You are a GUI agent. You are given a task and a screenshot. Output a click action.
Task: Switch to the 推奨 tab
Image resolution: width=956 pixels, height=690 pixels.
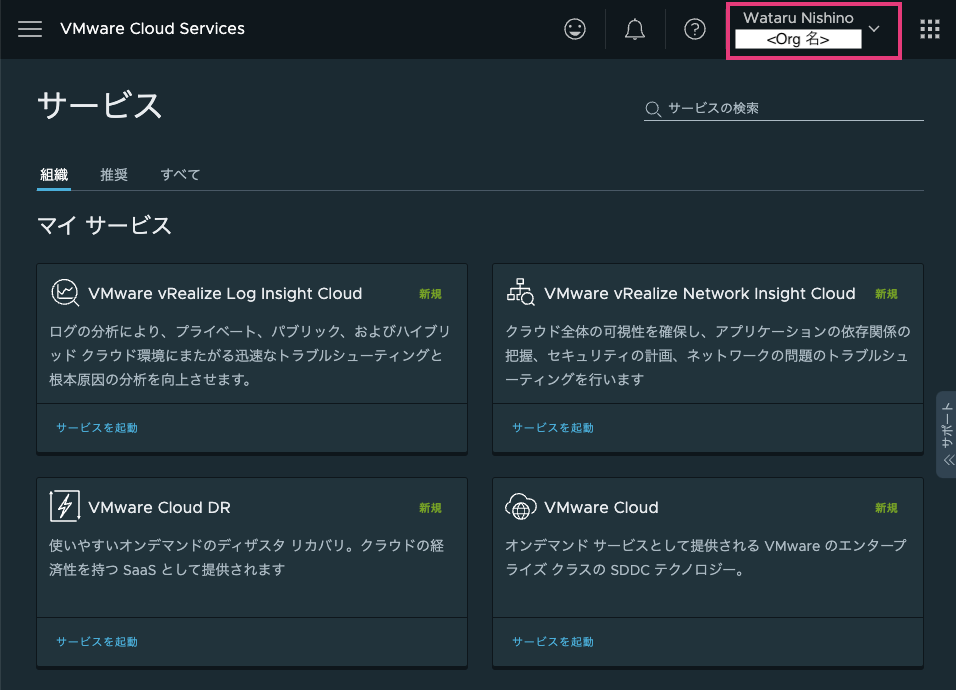(x=115, y=174)
